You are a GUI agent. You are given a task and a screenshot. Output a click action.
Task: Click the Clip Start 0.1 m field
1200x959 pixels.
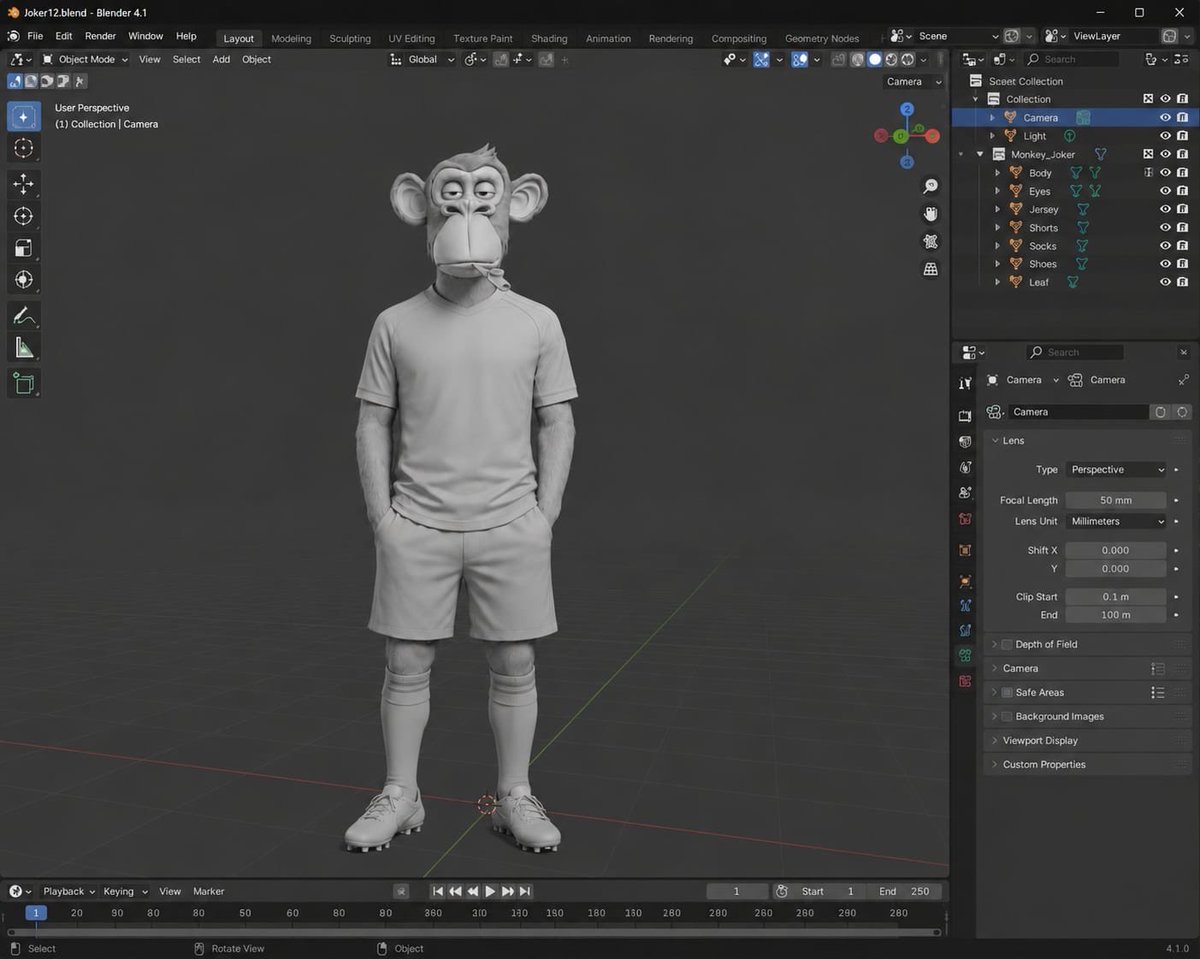[x=1116, y=596]
